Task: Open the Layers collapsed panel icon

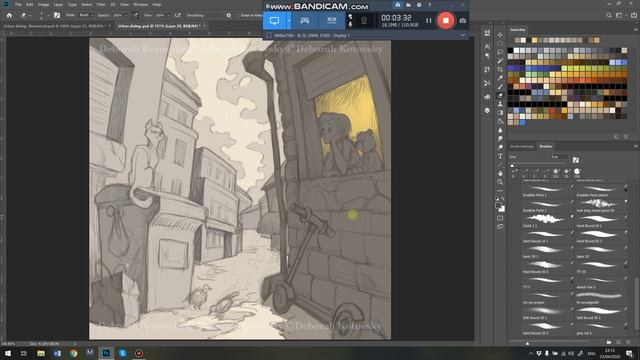Action: [x=487, y=110]
